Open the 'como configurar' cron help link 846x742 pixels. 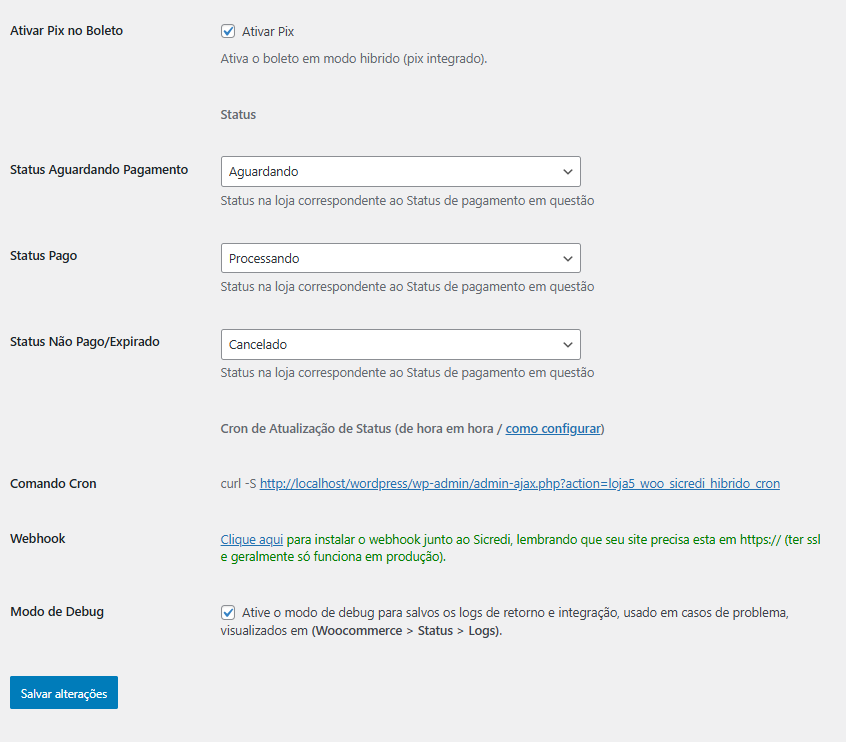553,429
